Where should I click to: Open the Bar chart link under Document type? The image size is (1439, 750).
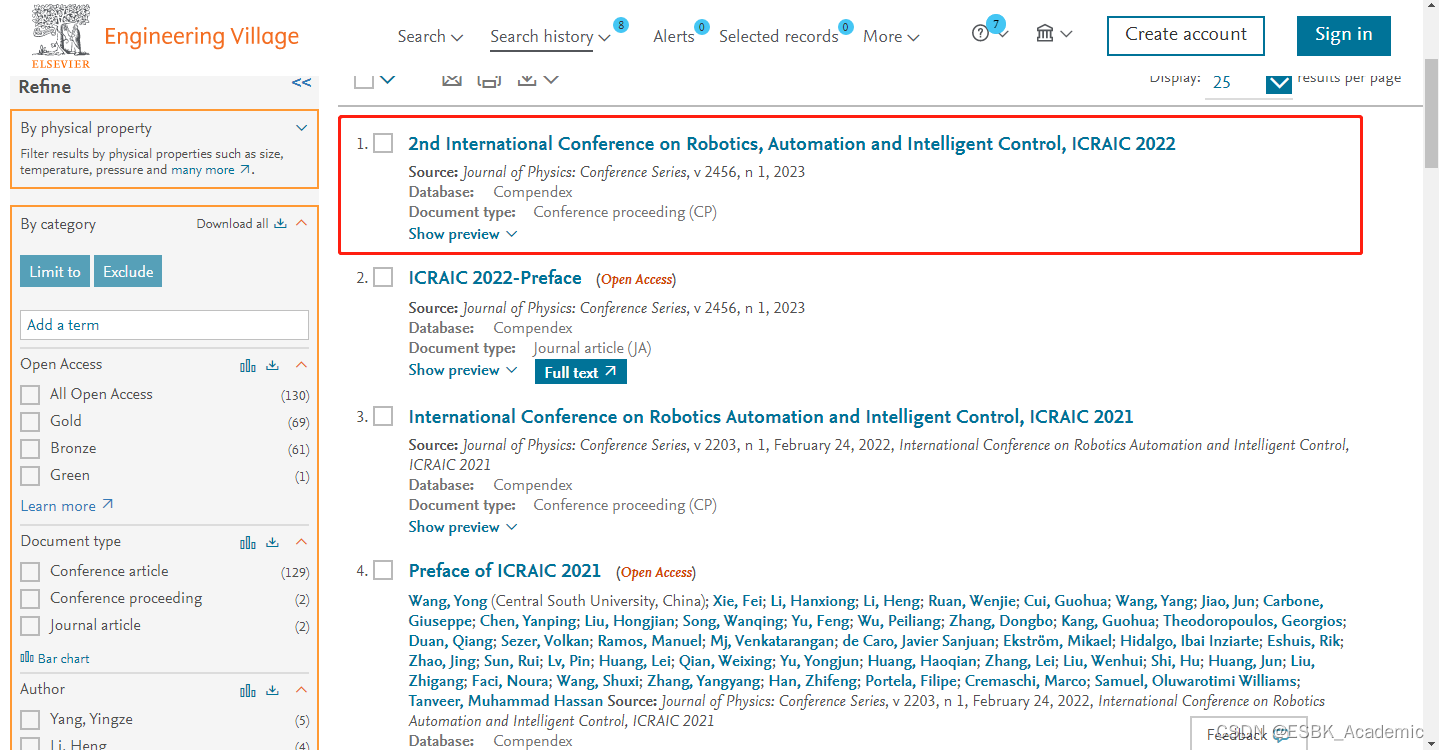pyautogui.click(x=55, y=658)
